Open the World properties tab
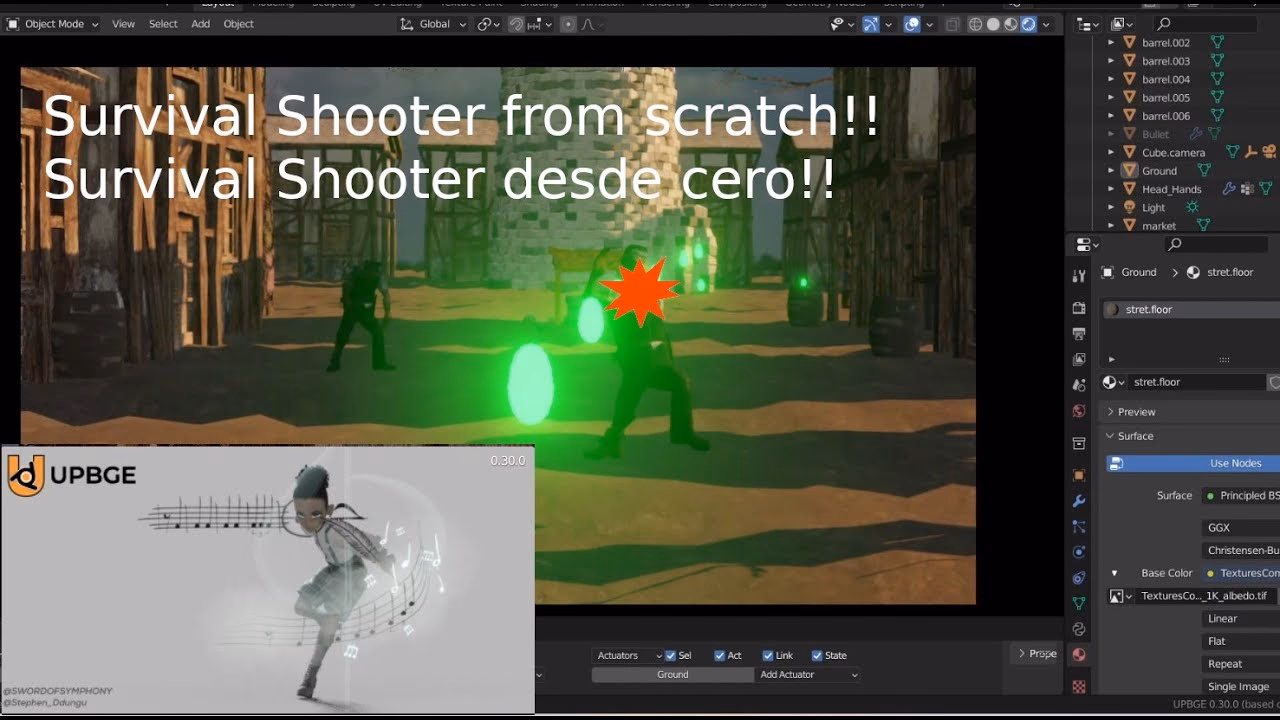The width and height of the screenshot is (1280, 720). coord(1078,411)
